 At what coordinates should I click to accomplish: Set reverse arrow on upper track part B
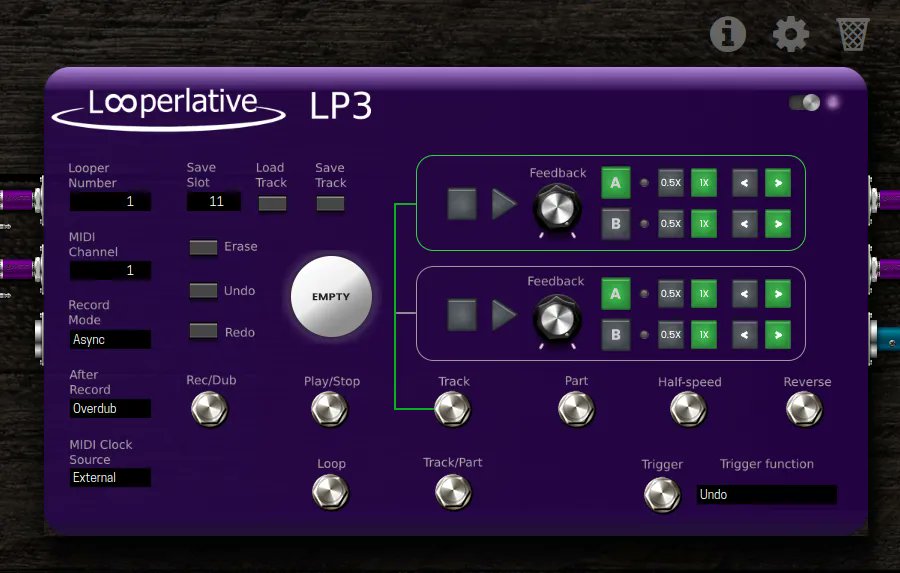[744, 223]
